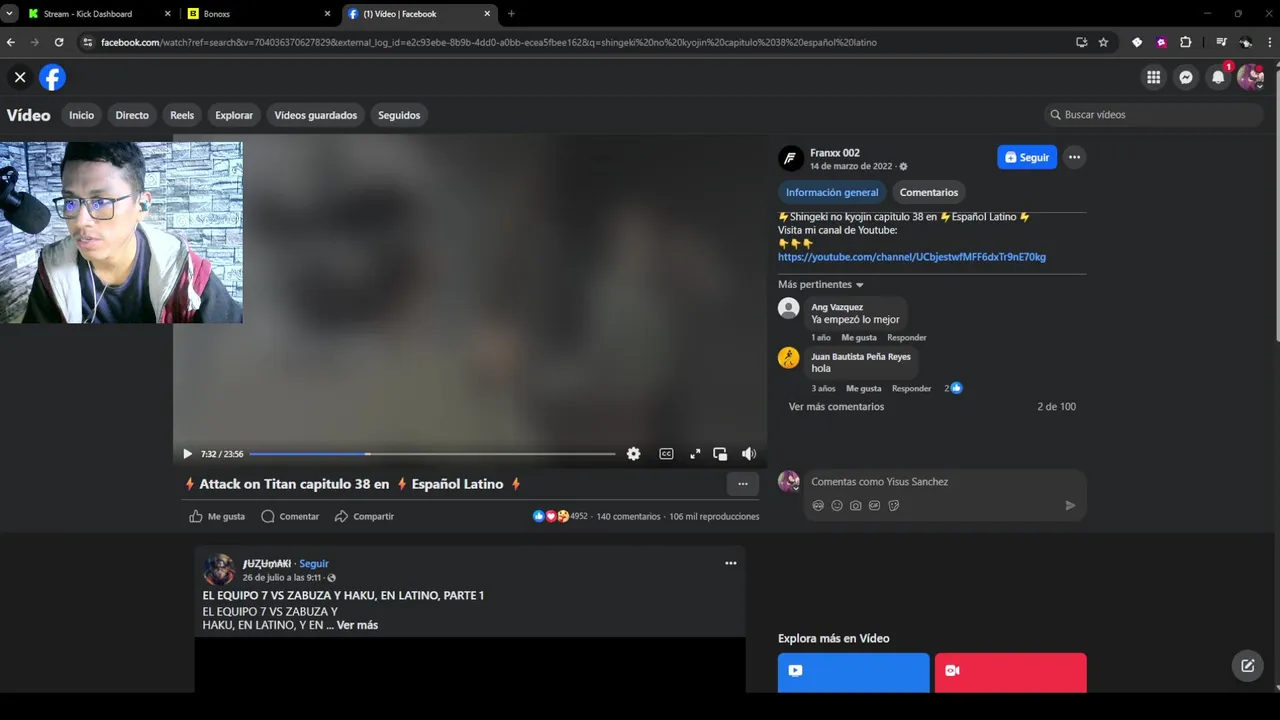Open Franxx 002 page avatar
This screenshot has height=720, width=1280.
(x=791, y=158)
